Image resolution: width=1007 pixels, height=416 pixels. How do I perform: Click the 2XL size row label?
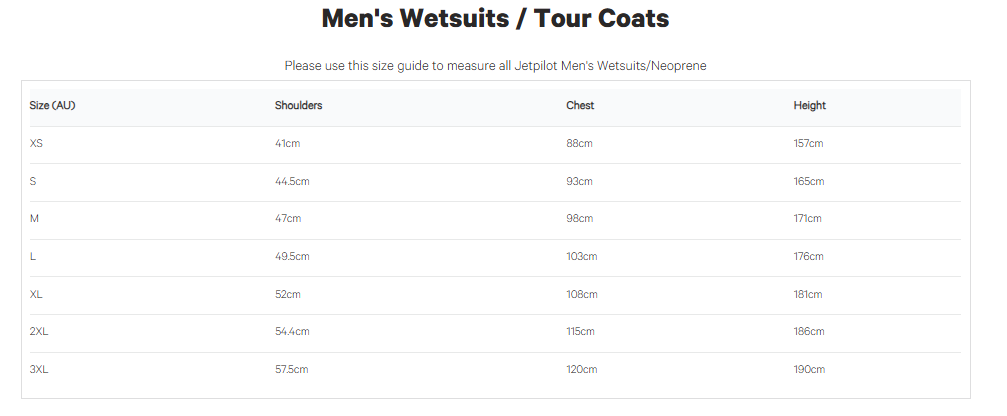pos(39,332)
